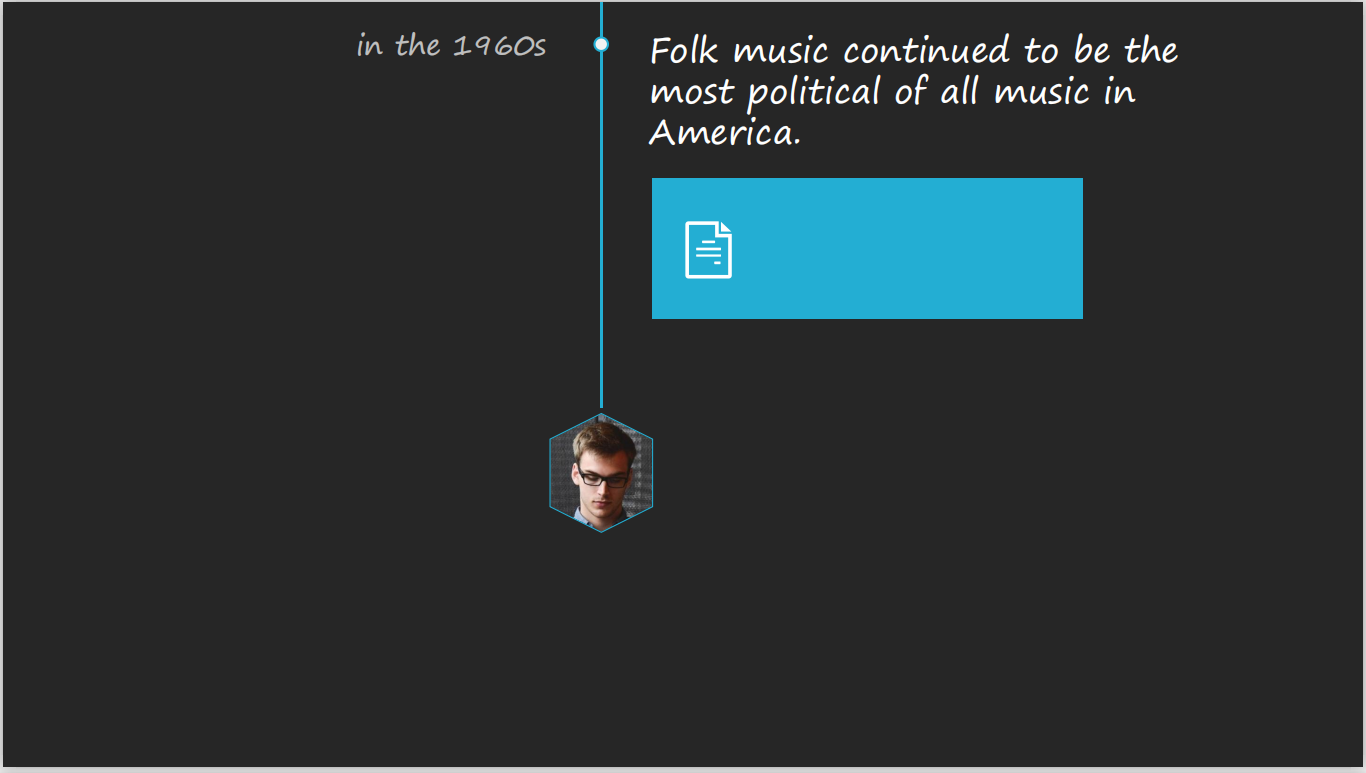Select the word "continued" in the headline

927,50
